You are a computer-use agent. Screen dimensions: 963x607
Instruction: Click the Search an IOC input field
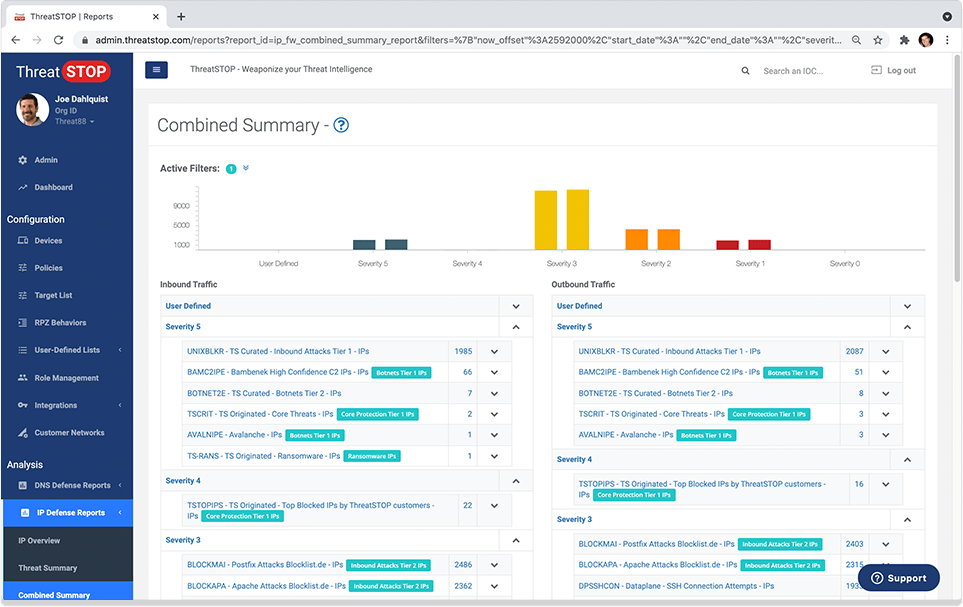(x=793, y=71)
